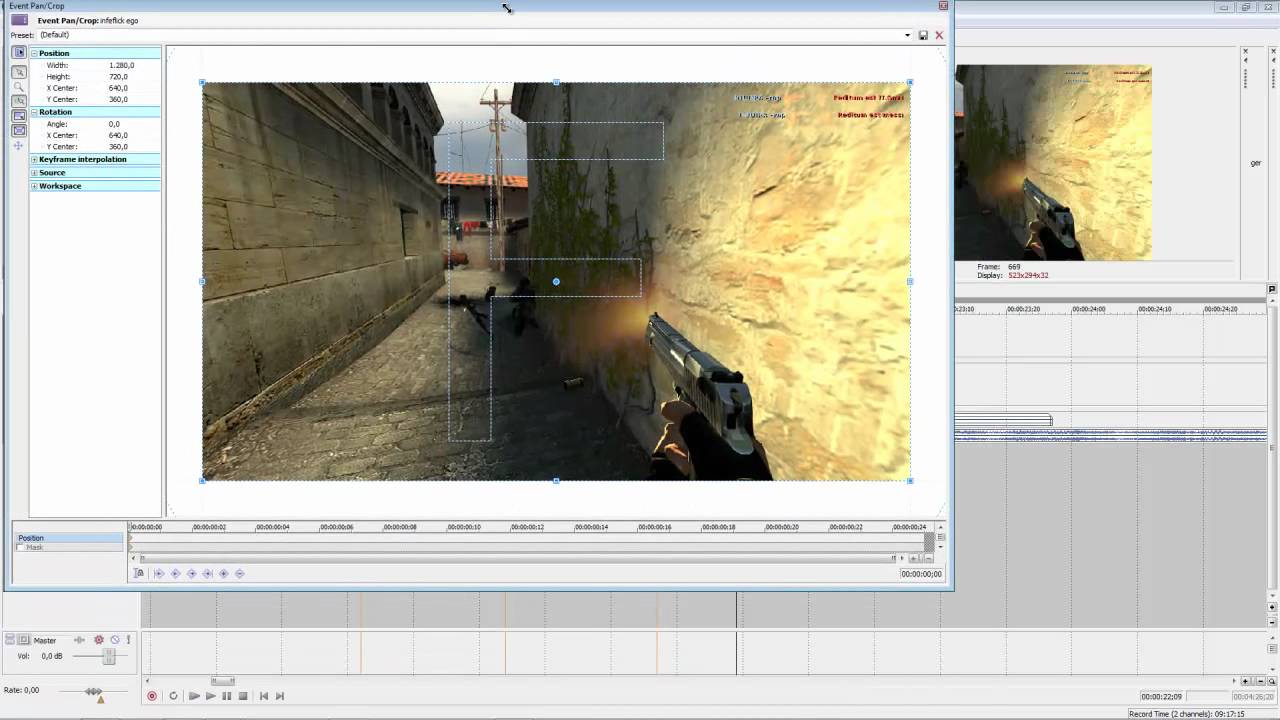The height and width of the screenshot is (720, 1280).
Task: Select the Normal Edit tool in Pan/Crop
Action: 19,72
